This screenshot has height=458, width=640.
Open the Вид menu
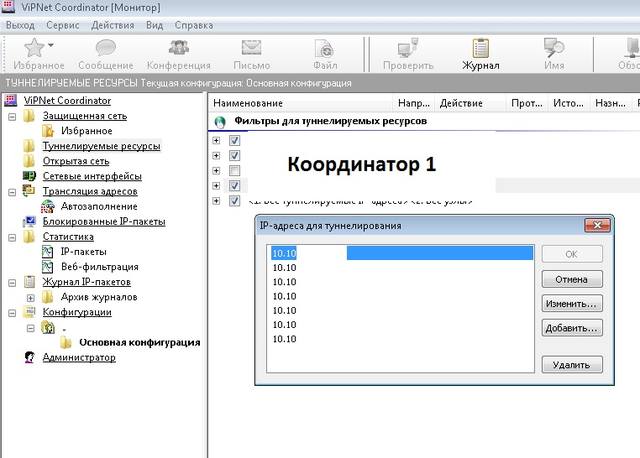[x=154, y=25]
